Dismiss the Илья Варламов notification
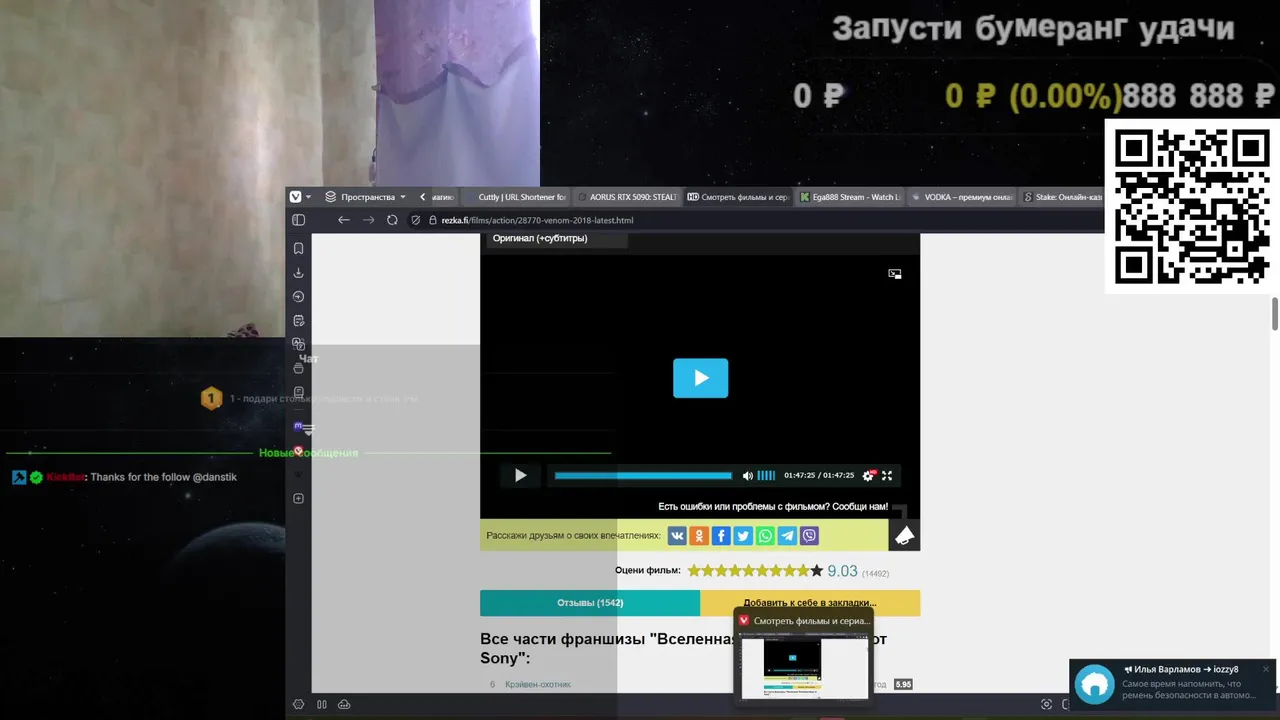The image size is (1280, 720). (x=1265, y=669)
